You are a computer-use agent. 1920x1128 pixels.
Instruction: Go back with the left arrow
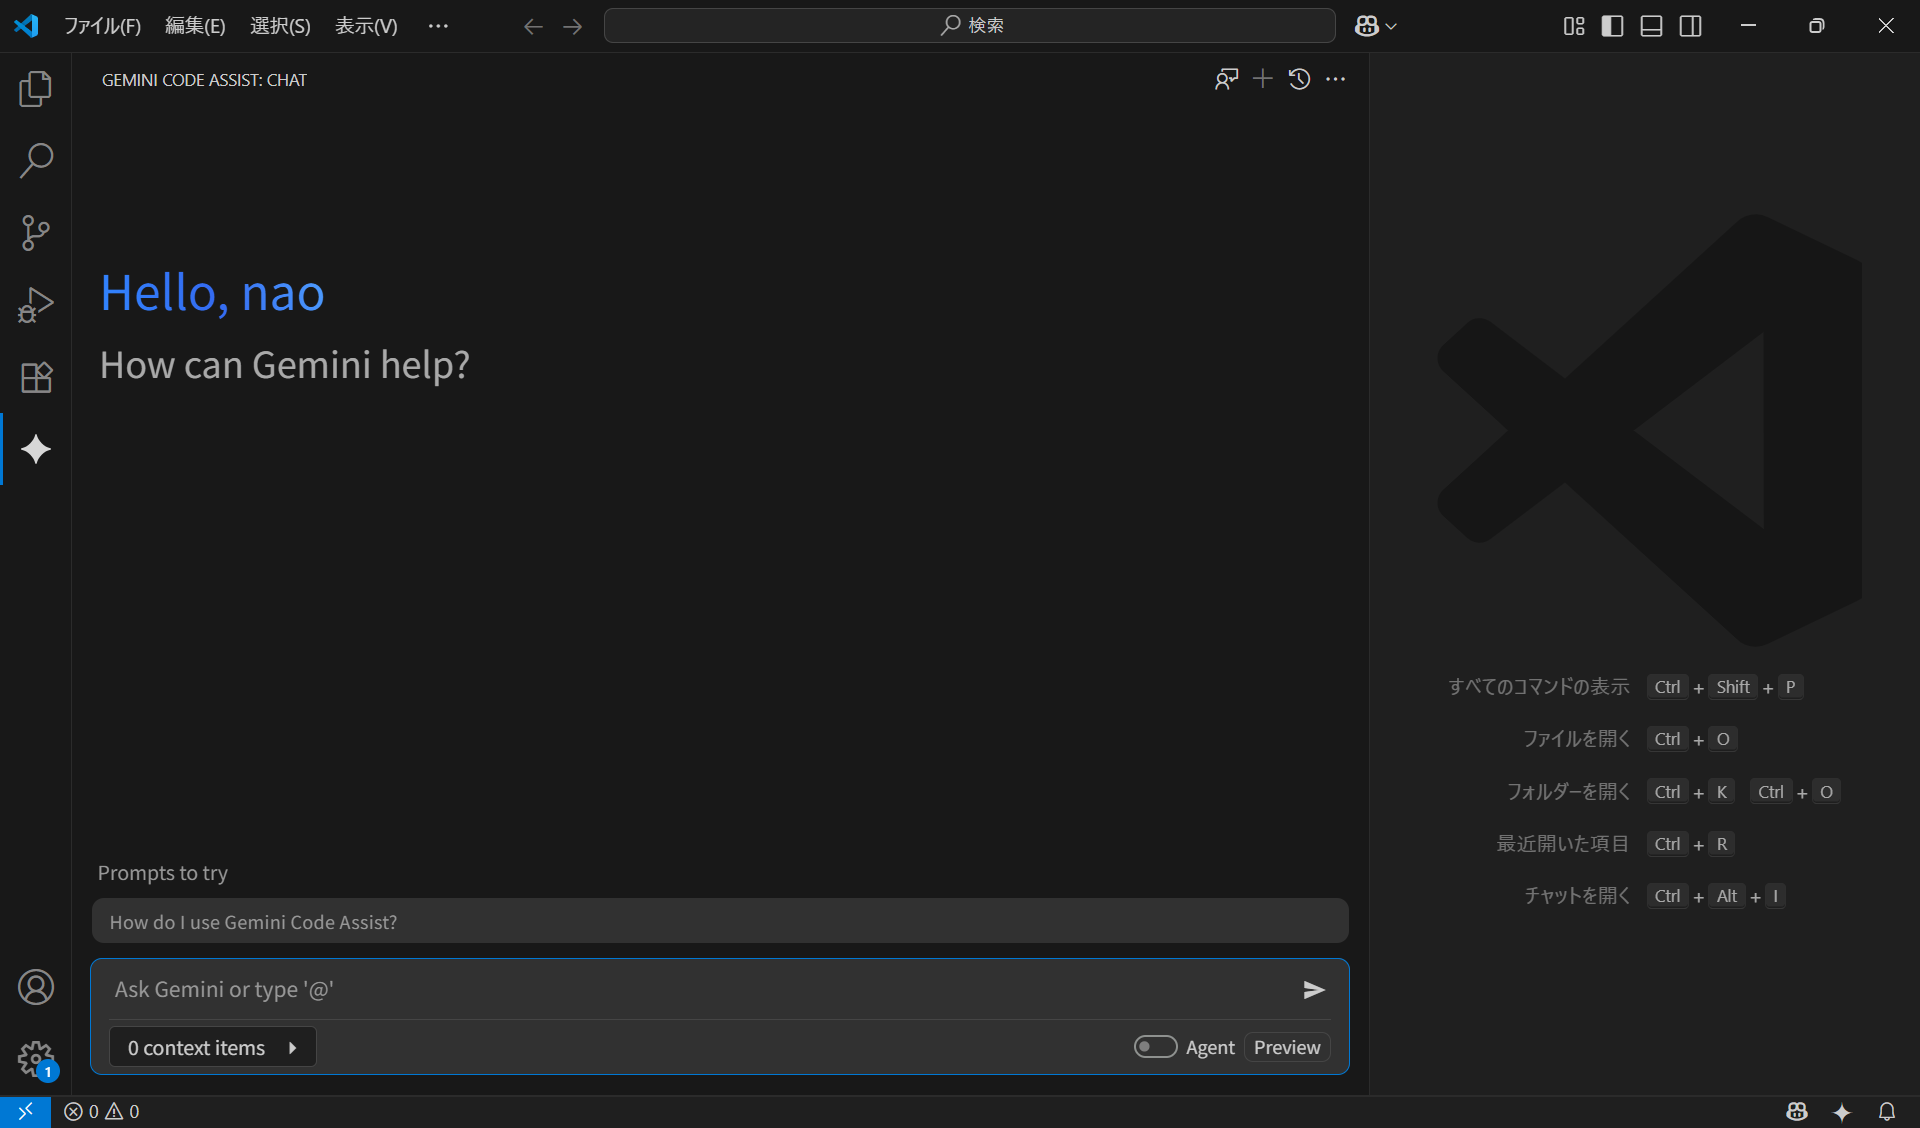533,26
